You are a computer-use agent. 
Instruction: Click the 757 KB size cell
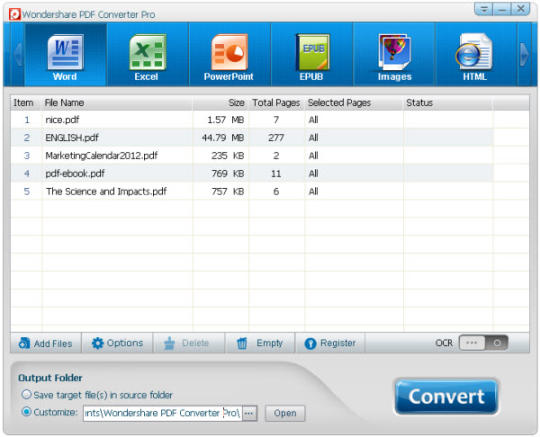pyautogui.click(x=228, y=191)
